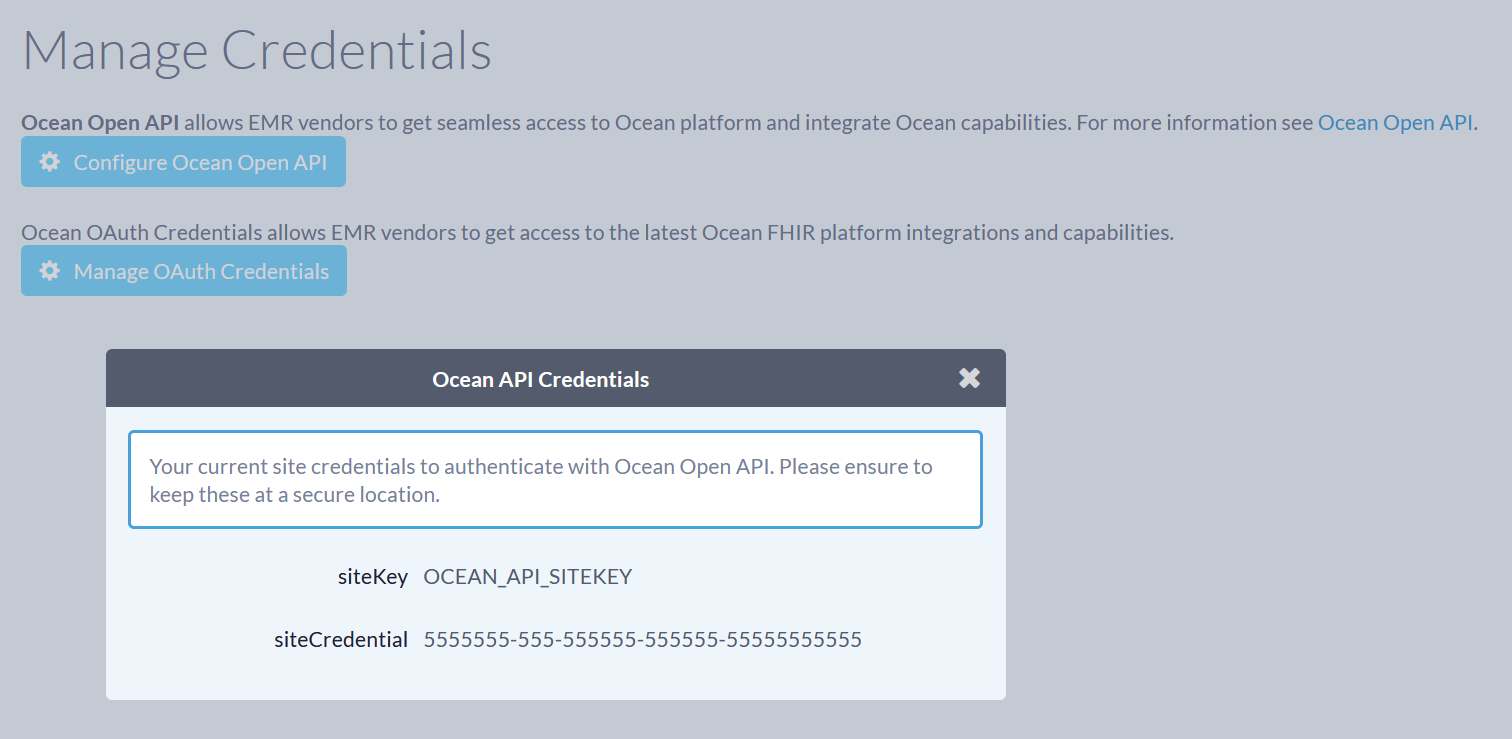Close the Ocean API Credentials dialog
Viewport: 1512px width, 739px height.
(969, 378)
